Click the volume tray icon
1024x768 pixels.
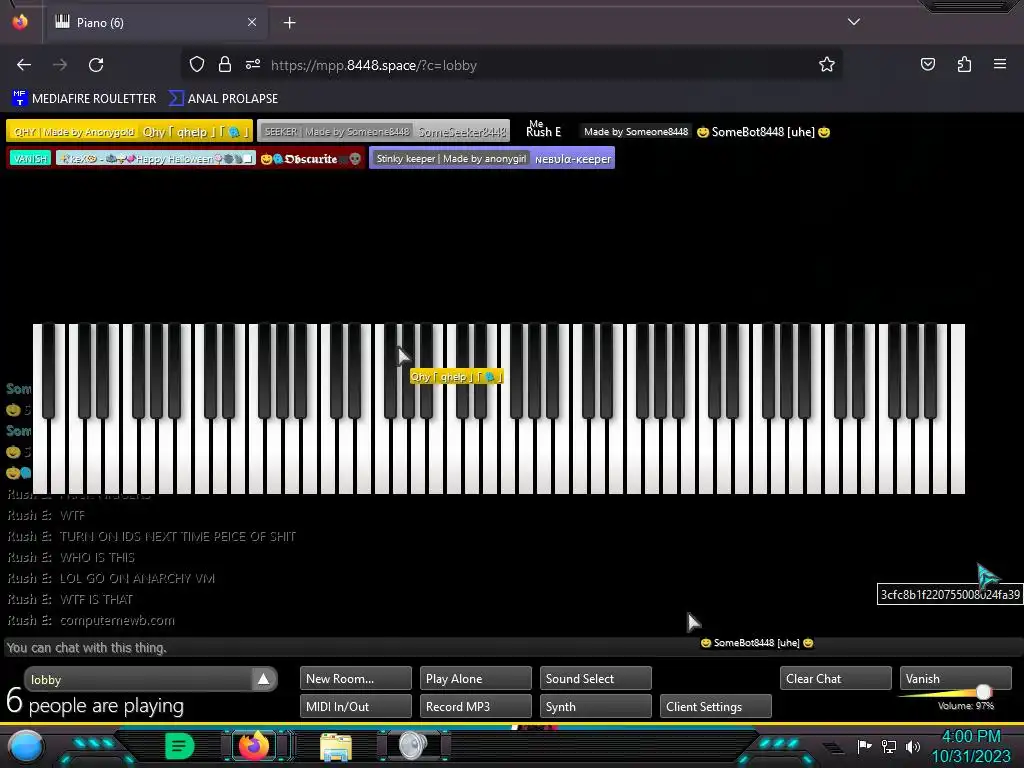pos(913,746)
